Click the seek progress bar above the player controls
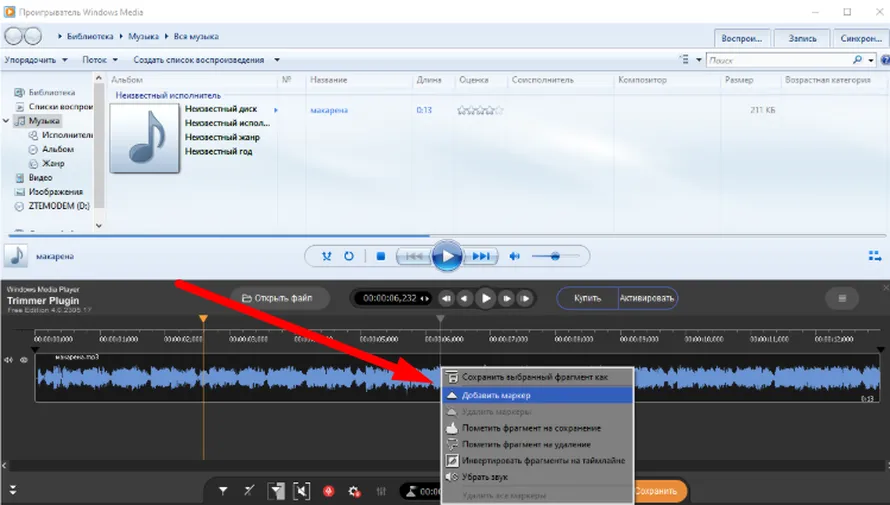Screen dimensions: 890x505 click(447, 235)
